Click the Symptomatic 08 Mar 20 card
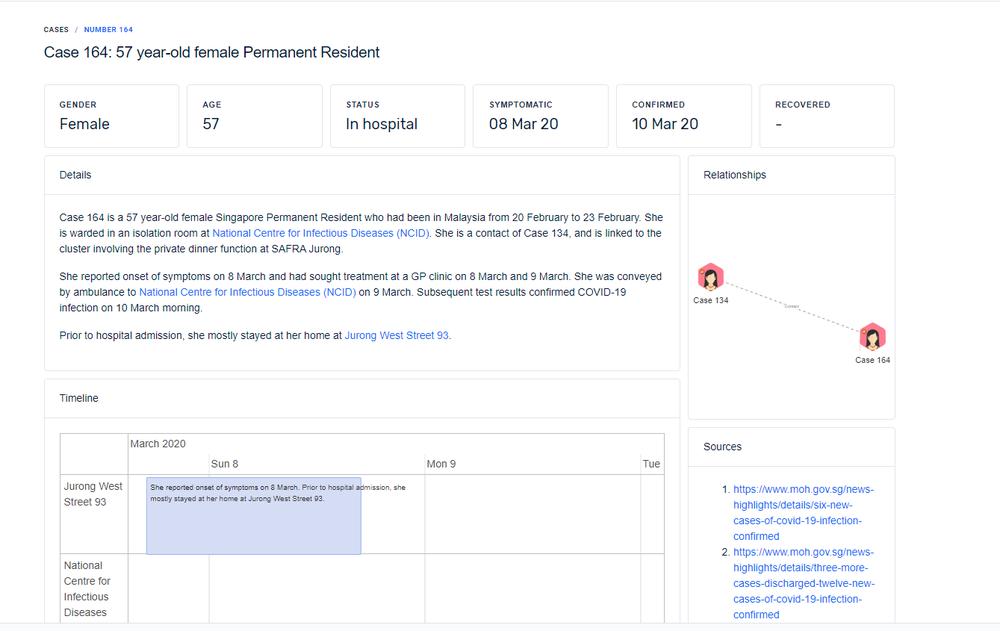Image resolution: width=1000 pixels, height=631 pixels. point(540,116)
